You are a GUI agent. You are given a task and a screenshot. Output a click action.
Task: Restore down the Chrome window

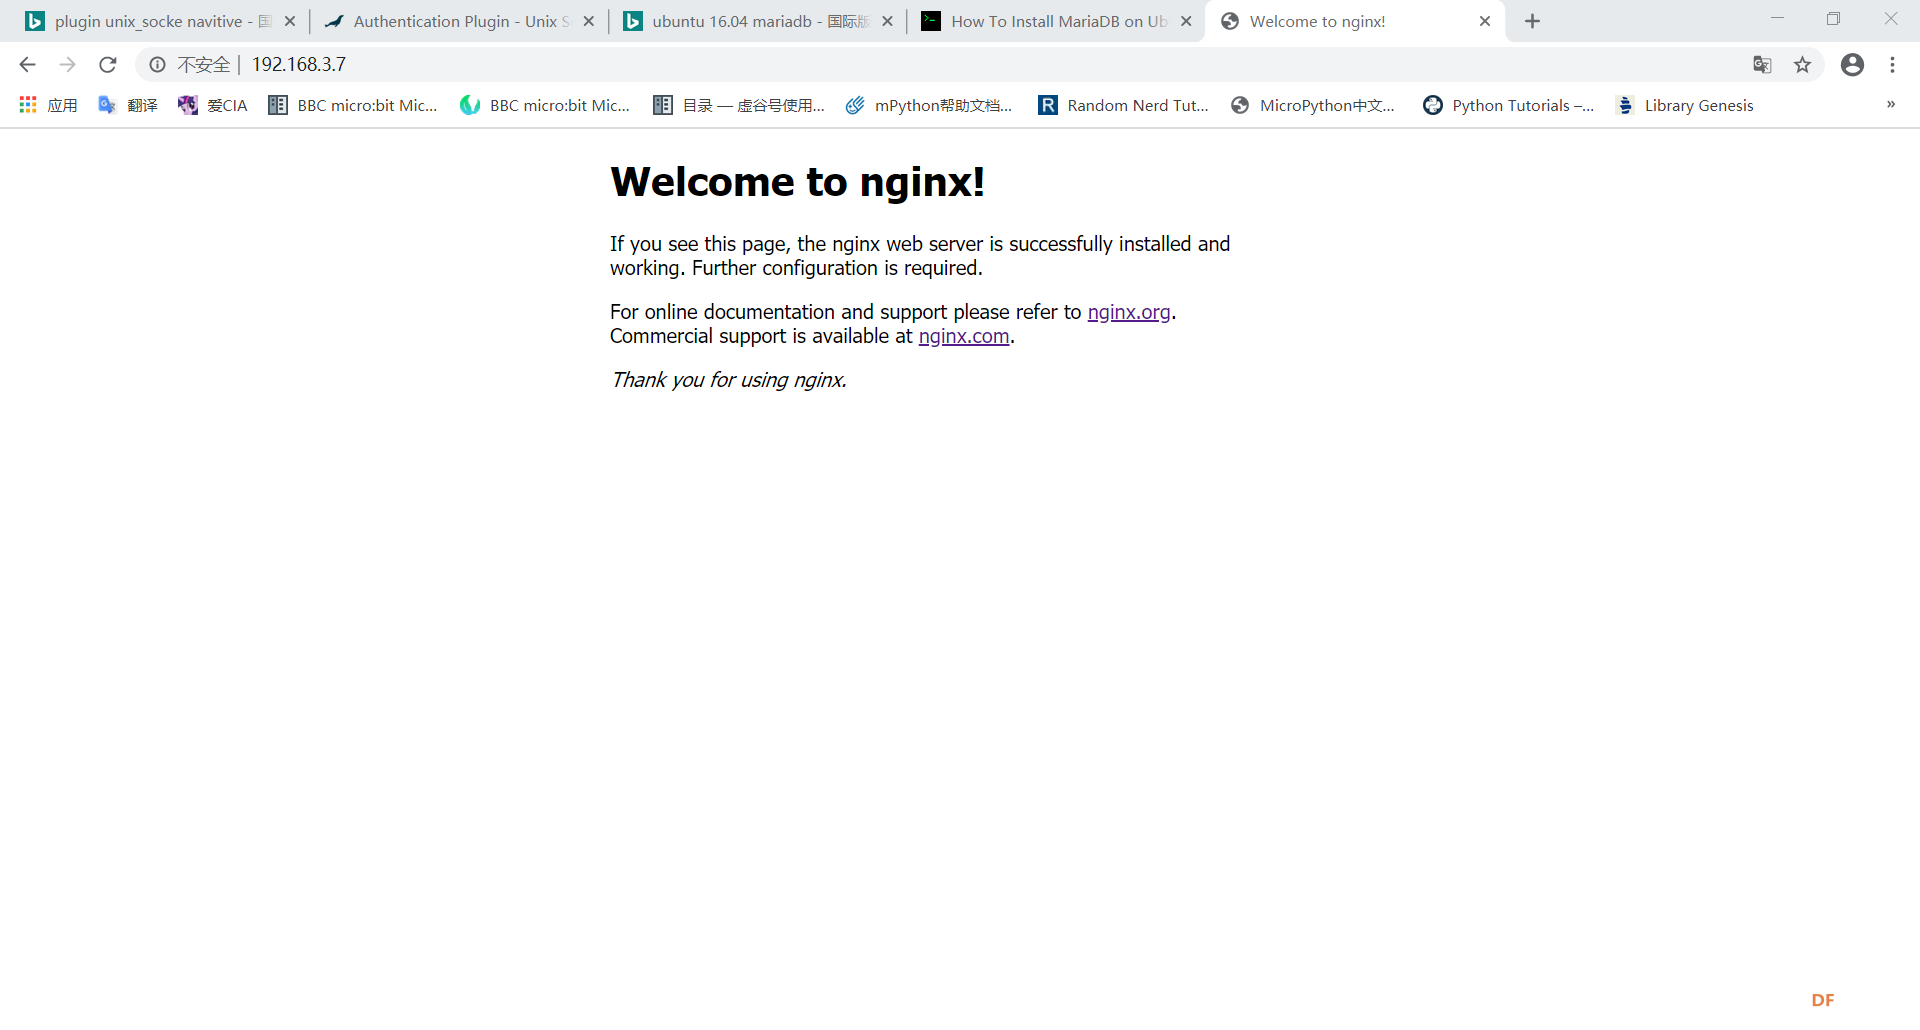(x=1833, y=19)
